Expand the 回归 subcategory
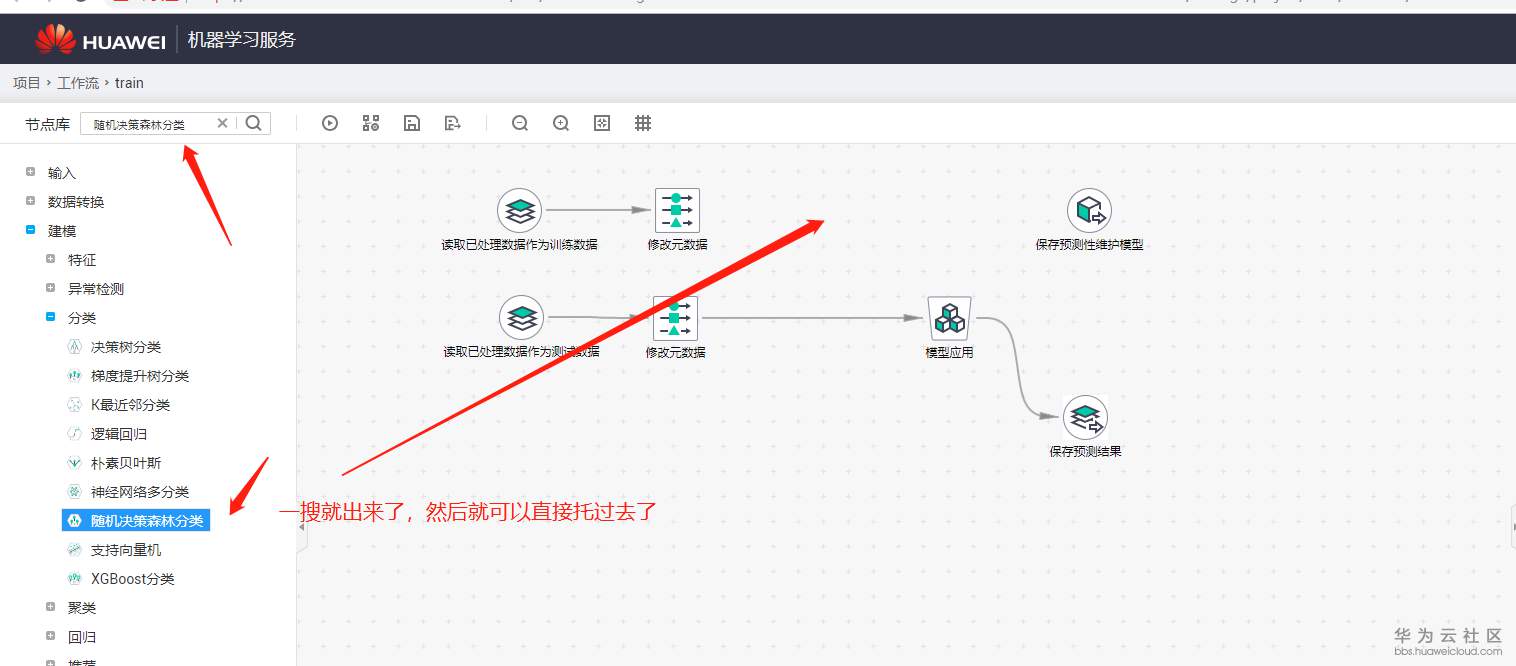Screen dimensions: 1516x666 coord(50,636)
